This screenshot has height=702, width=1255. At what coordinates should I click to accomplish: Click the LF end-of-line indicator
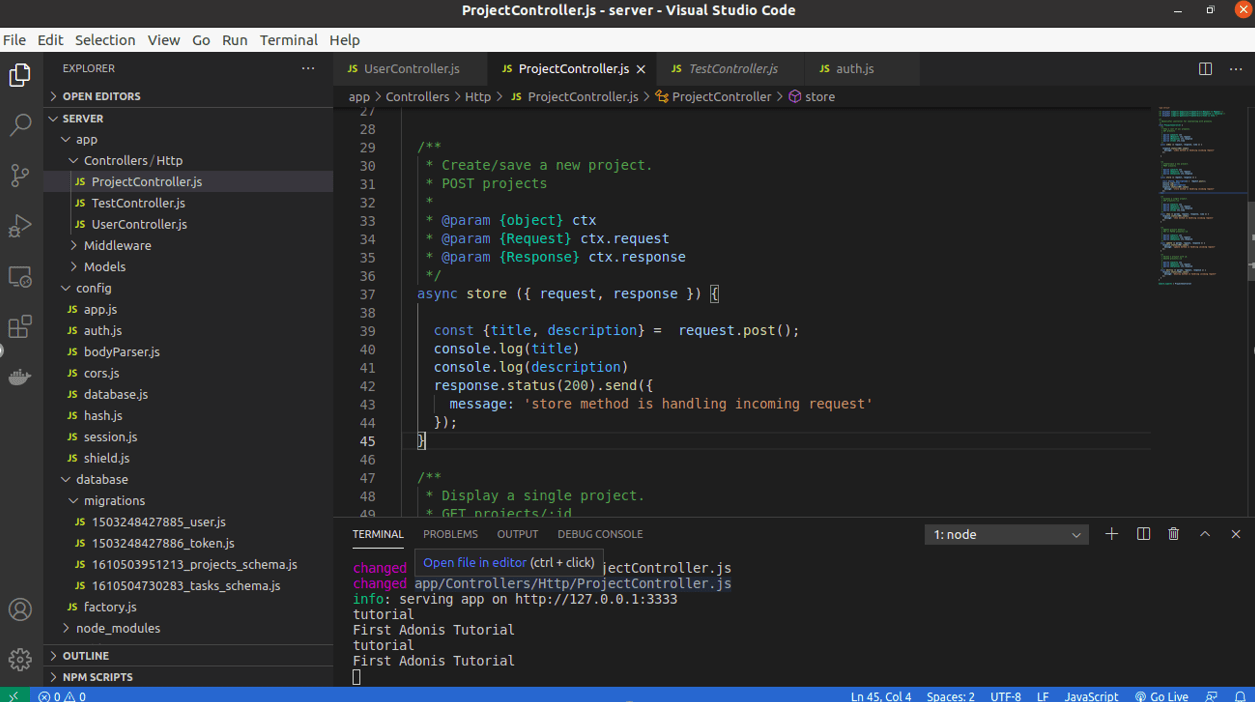[1042, 696]
